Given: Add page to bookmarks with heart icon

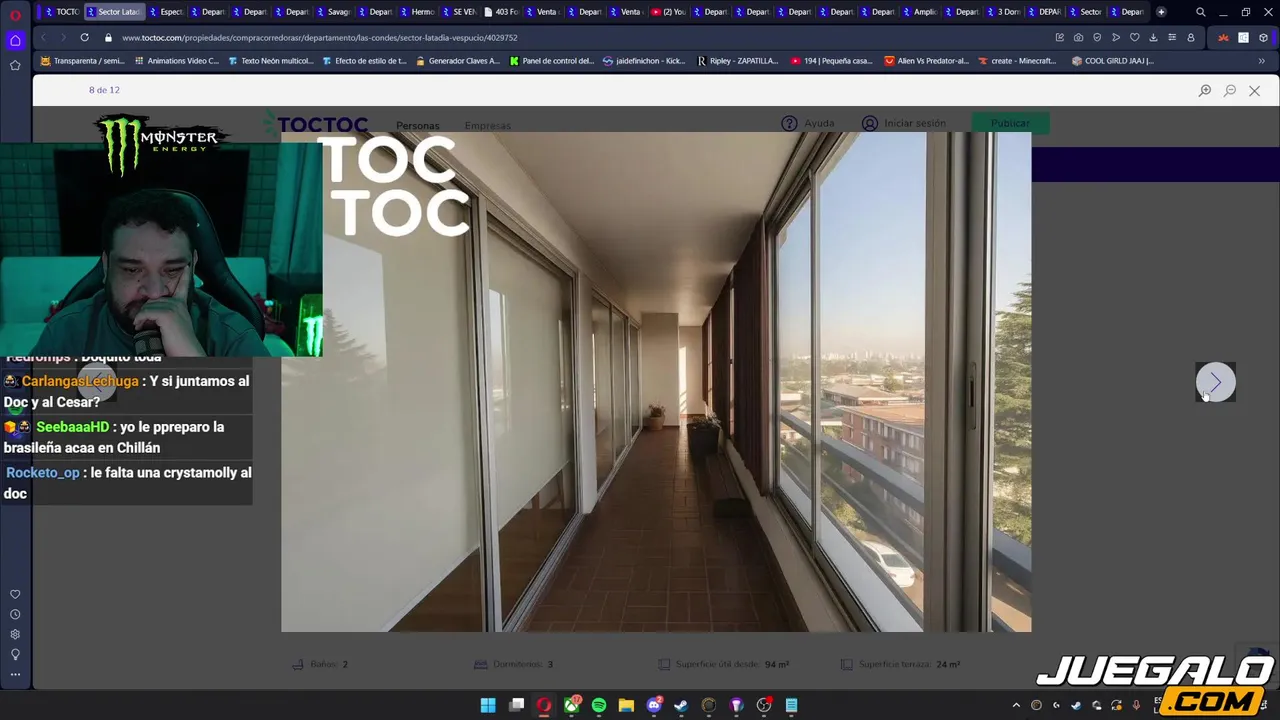Looking at the screenshot, I should (x=1134, y=37).
